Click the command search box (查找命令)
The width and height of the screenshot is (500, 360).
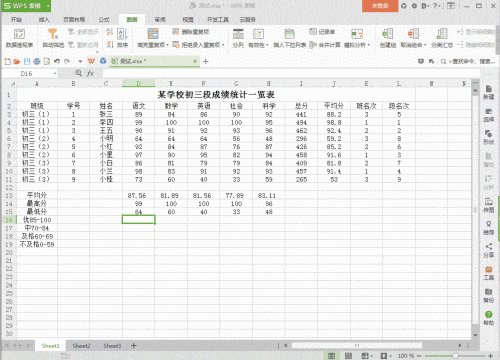coord(467,61)
